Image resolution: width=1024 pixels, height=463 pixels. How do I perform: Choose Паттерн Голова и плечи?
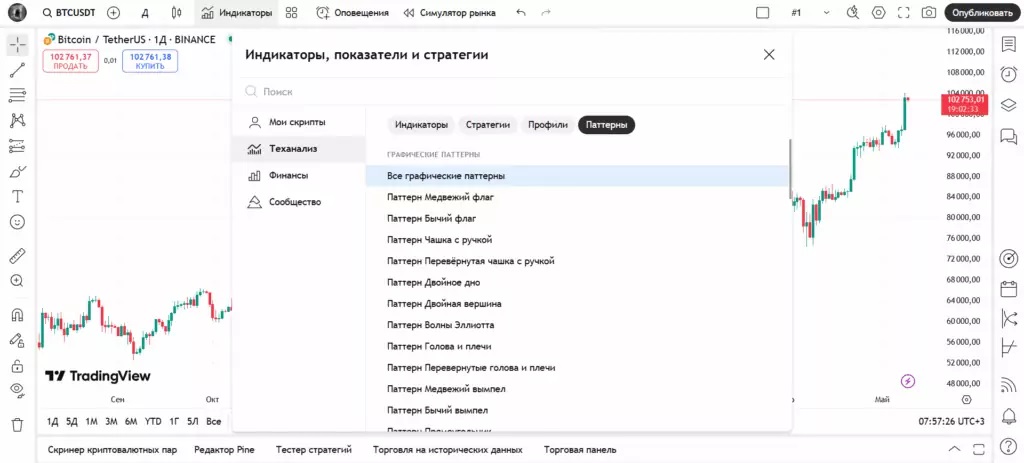point(577,346)
